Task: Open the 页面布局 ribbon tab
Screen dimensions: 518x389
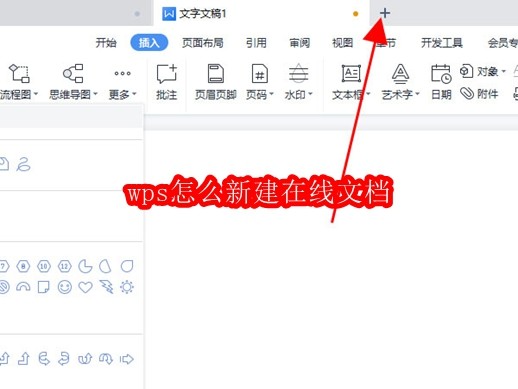Action: [x=203, y=43]
